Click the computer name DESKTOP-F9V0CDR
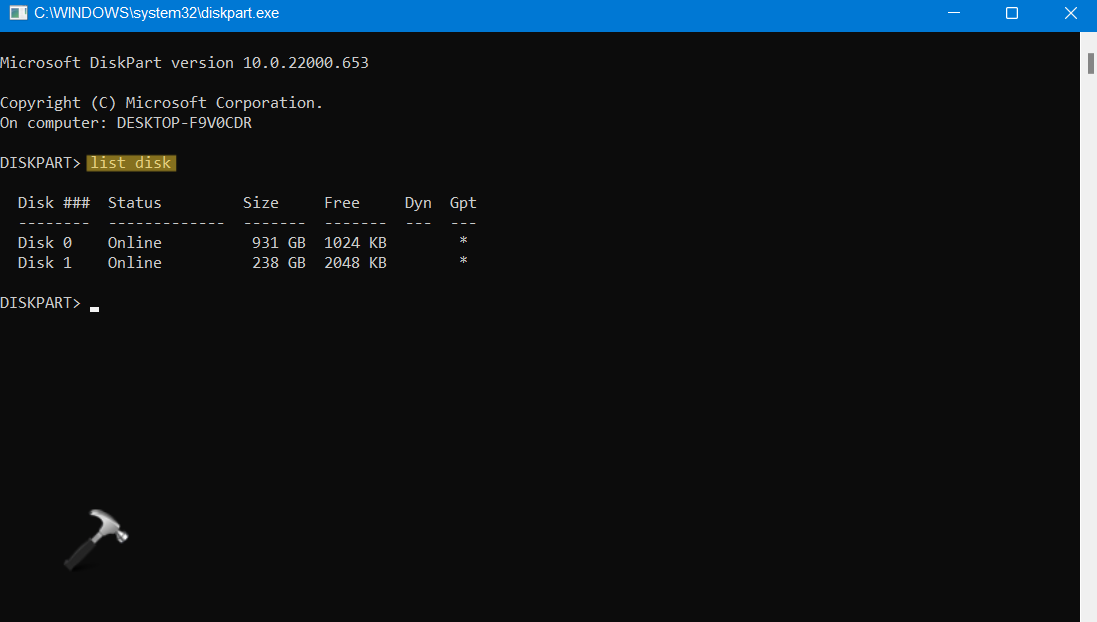 pos(184,123)
